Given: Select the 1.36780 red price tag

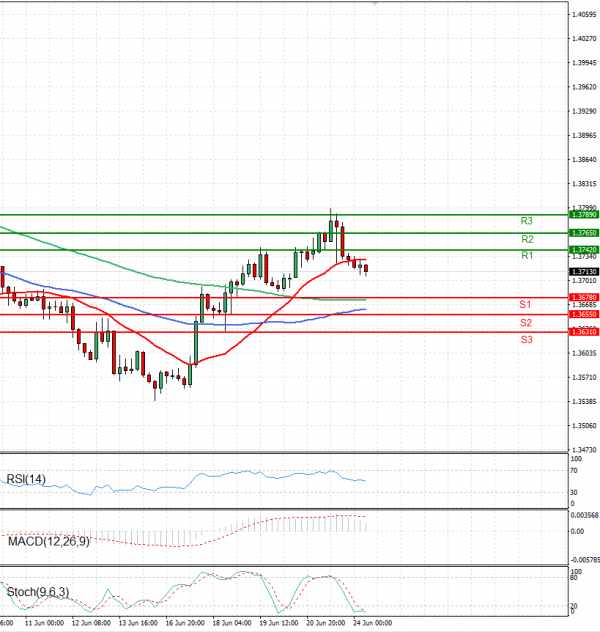Looking at the screenshot, I should tap(584, 297).
